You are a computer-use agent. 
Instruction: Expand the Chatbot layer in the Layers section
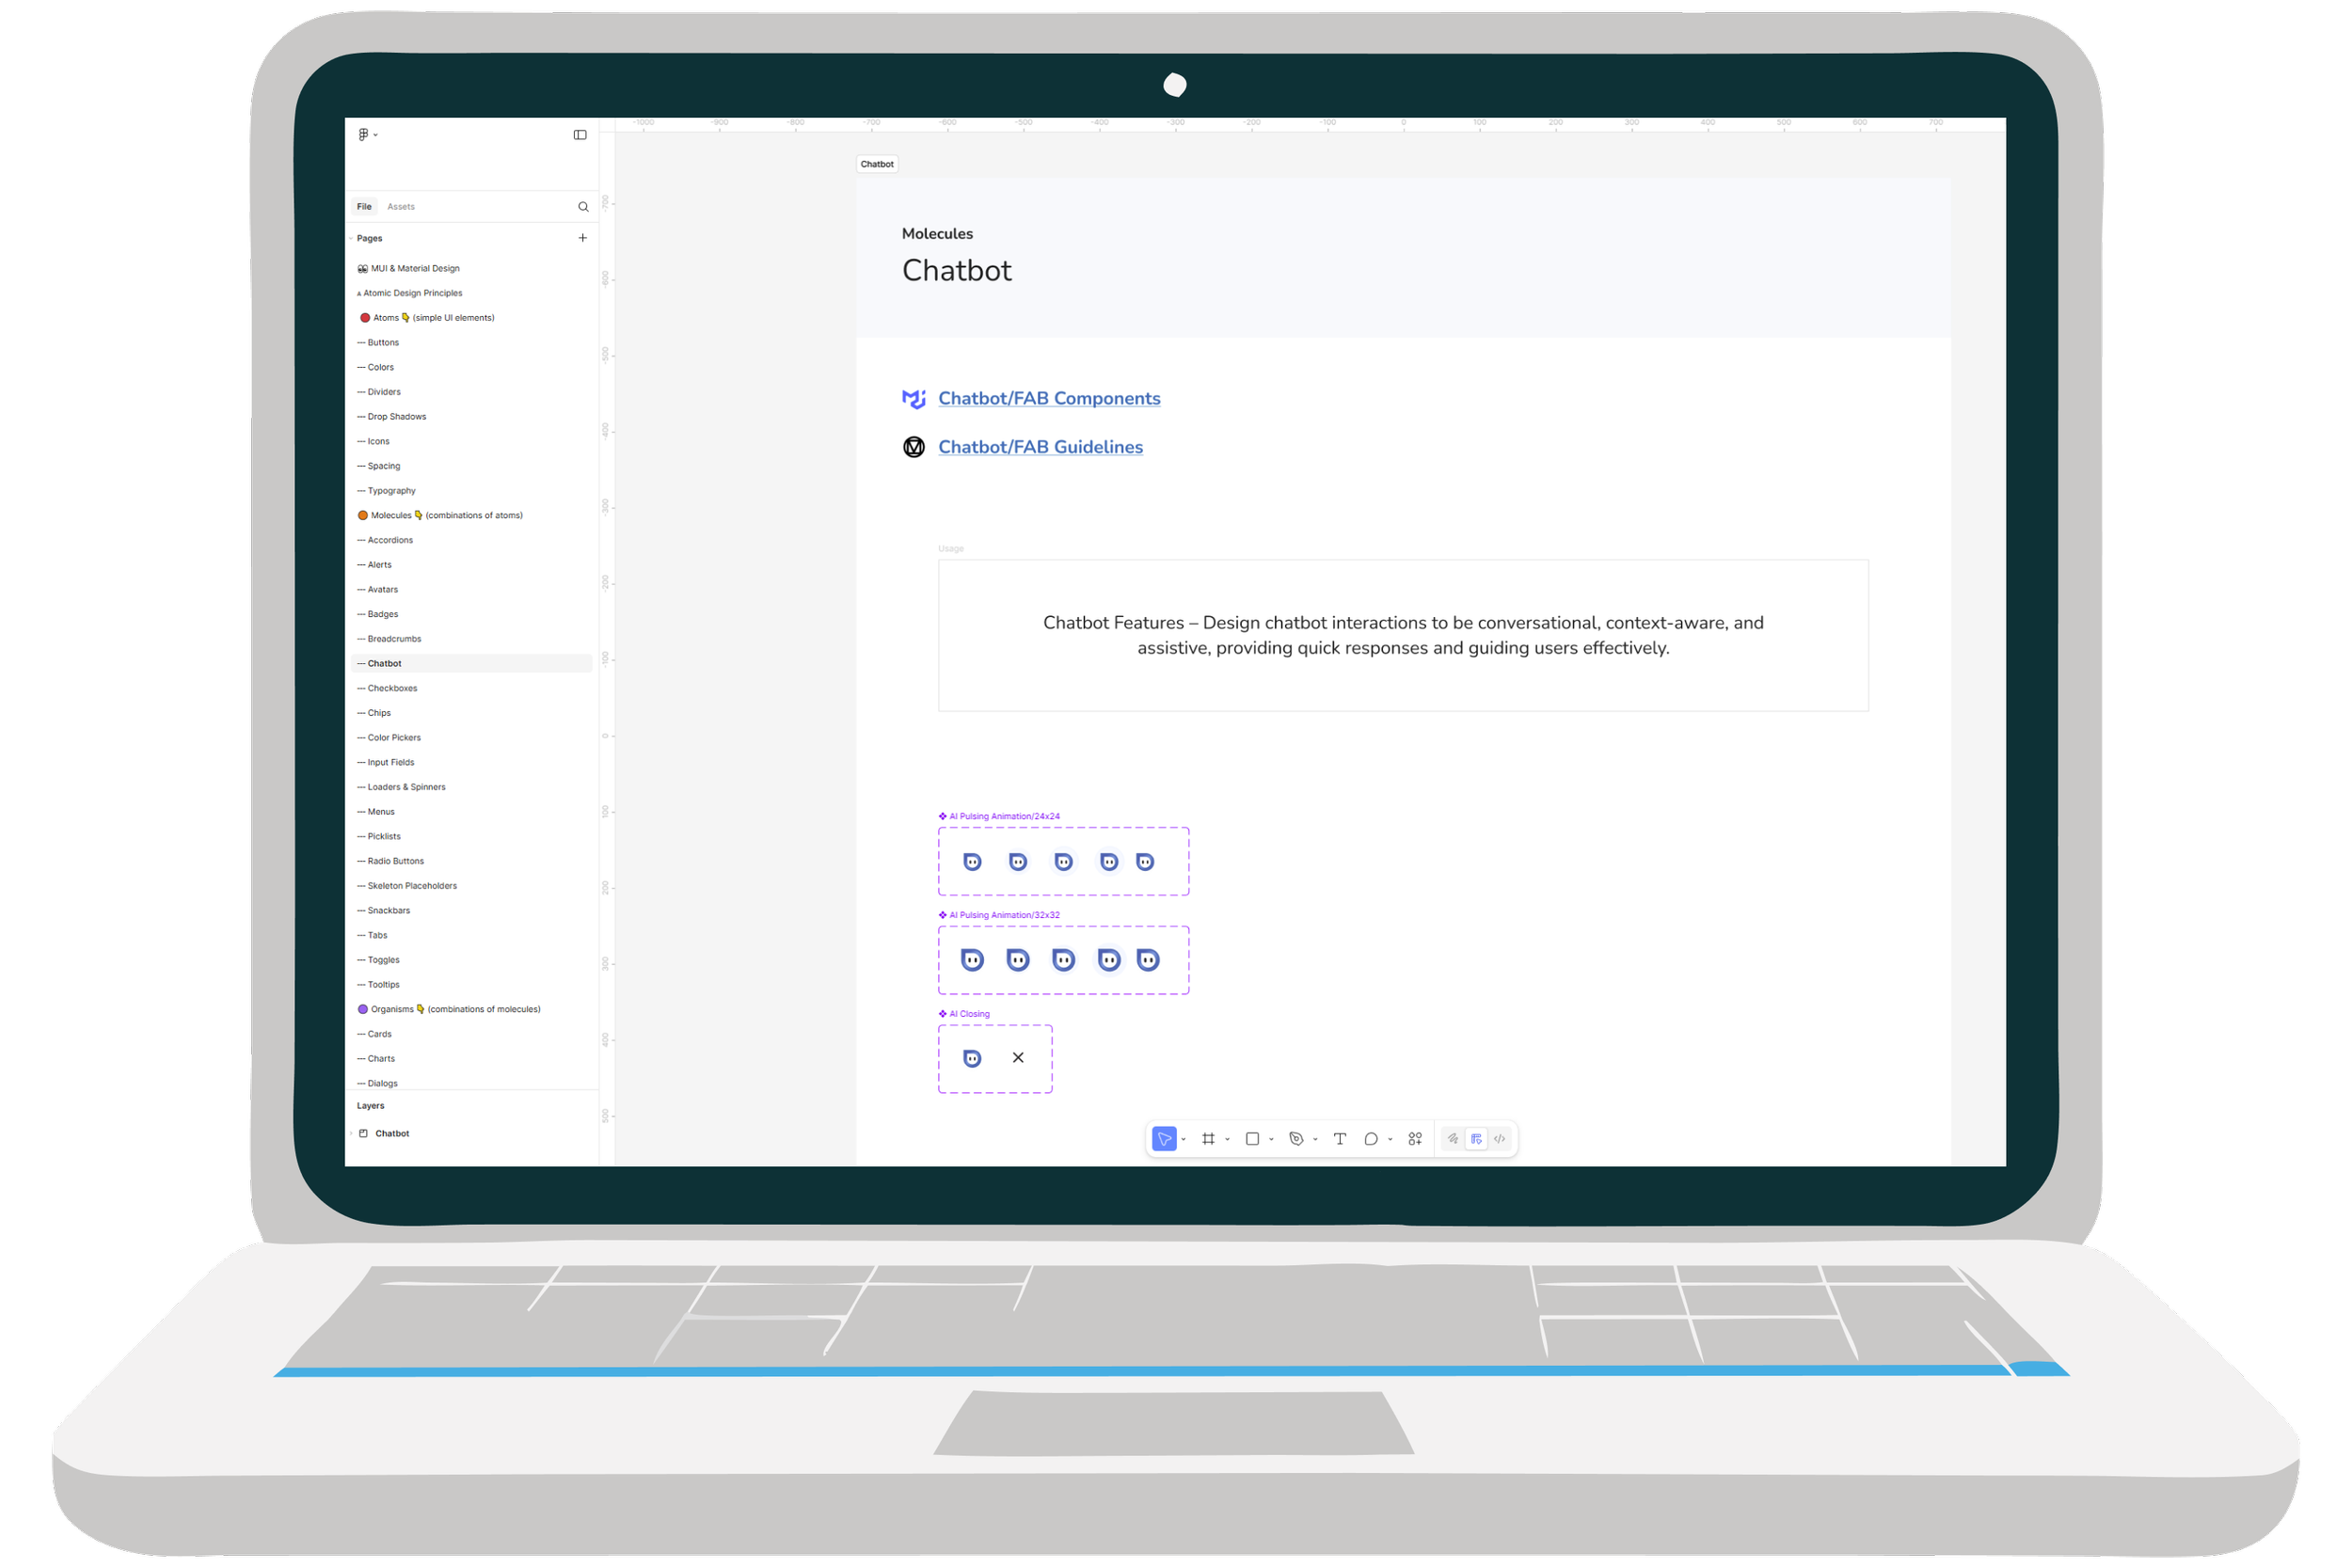tap(354, 1133)
